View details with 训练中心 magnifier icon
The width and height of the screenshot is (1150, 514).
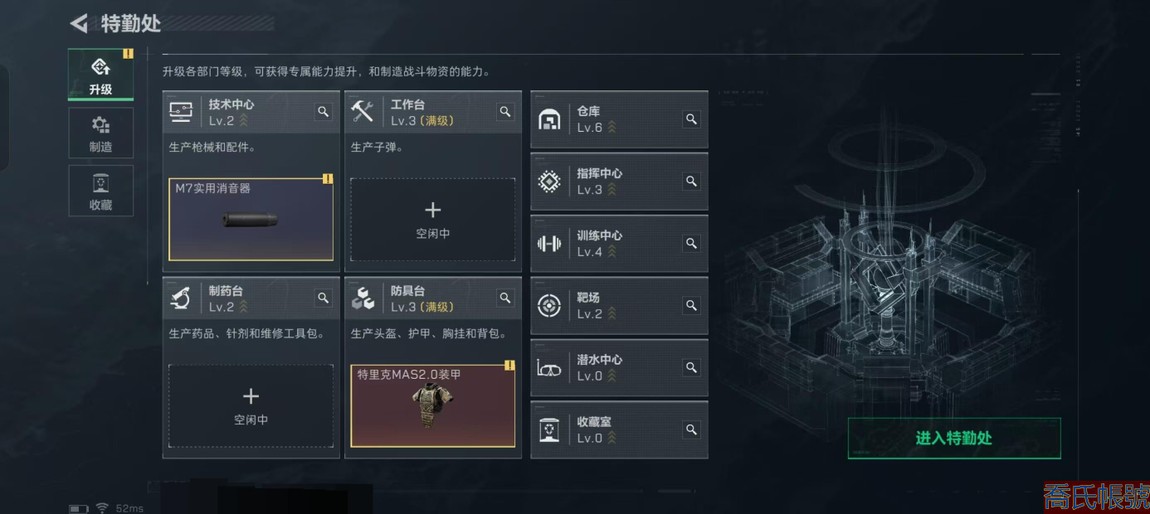(691, 243)
